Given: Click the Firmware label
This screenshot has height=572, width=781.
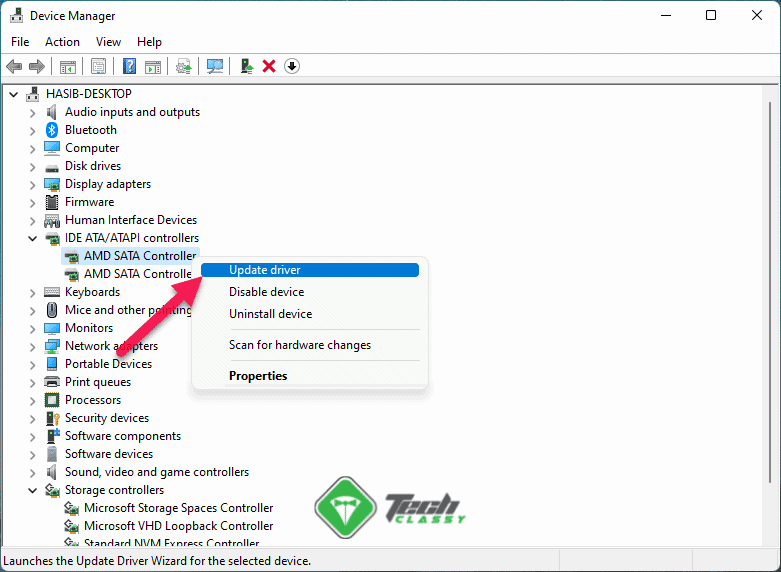Looking at the screenshot, I should click(x=90, y=202).
